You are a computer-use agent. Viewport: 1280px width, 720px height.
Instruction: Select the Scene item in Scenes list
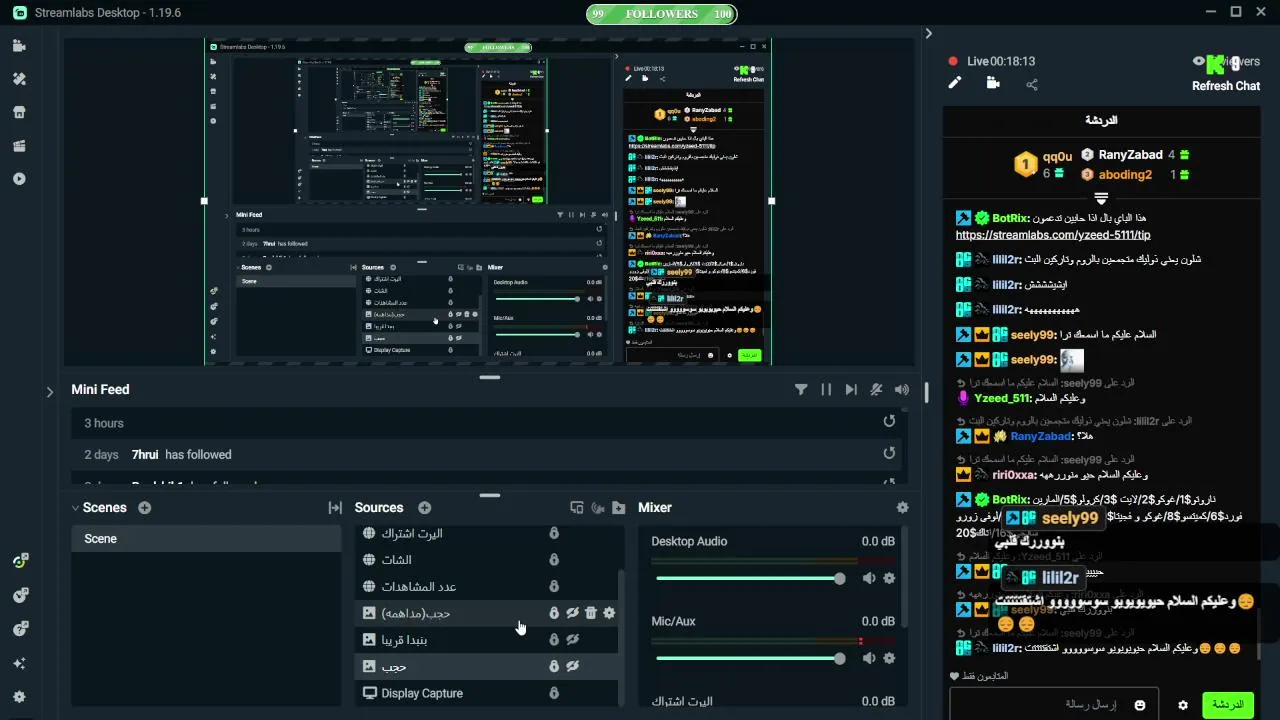(x=207, y=539)
